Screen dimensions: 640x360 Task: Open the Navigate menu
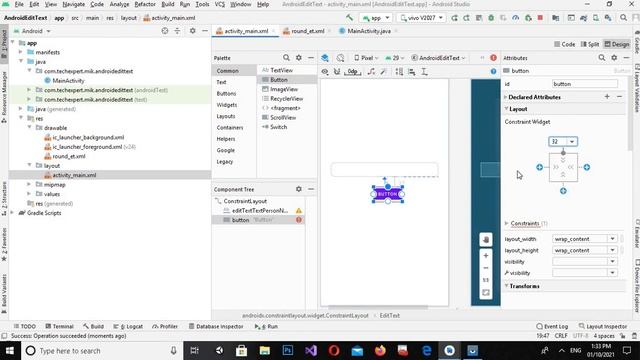point(73,4)
